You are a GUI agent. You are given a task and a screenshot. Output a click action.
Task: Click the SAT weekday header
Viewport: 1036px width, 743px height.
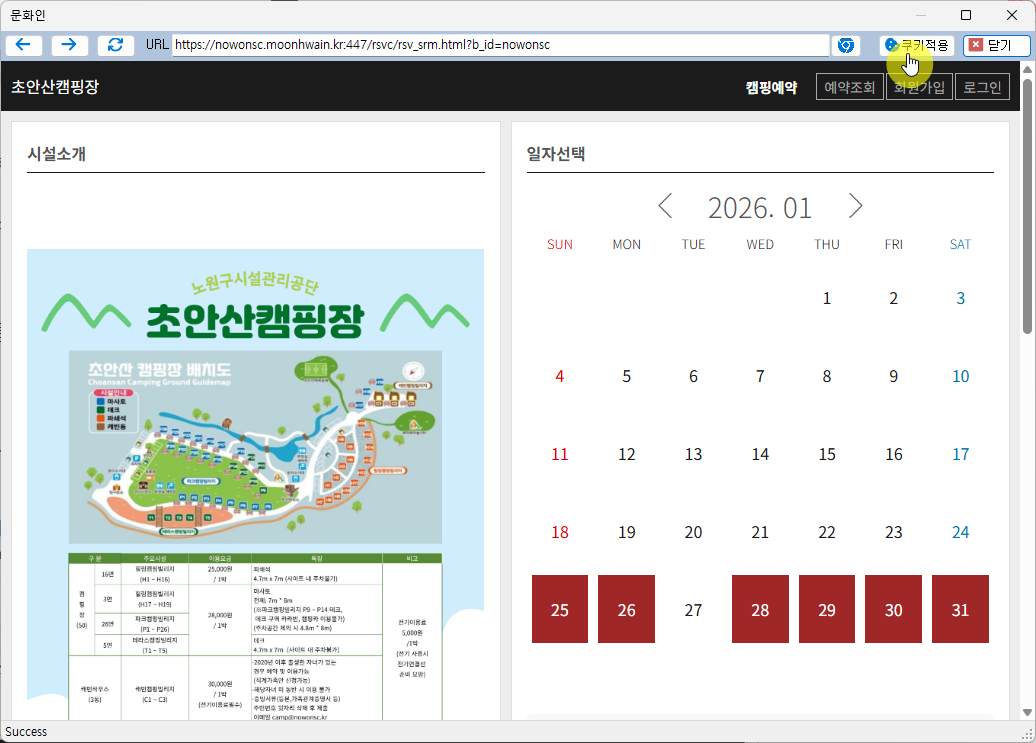point(960,244)
